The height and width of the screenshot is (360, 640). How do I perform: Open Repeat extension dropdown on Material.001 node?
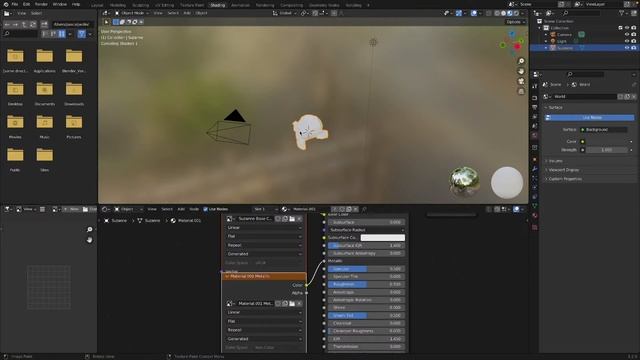264,330
